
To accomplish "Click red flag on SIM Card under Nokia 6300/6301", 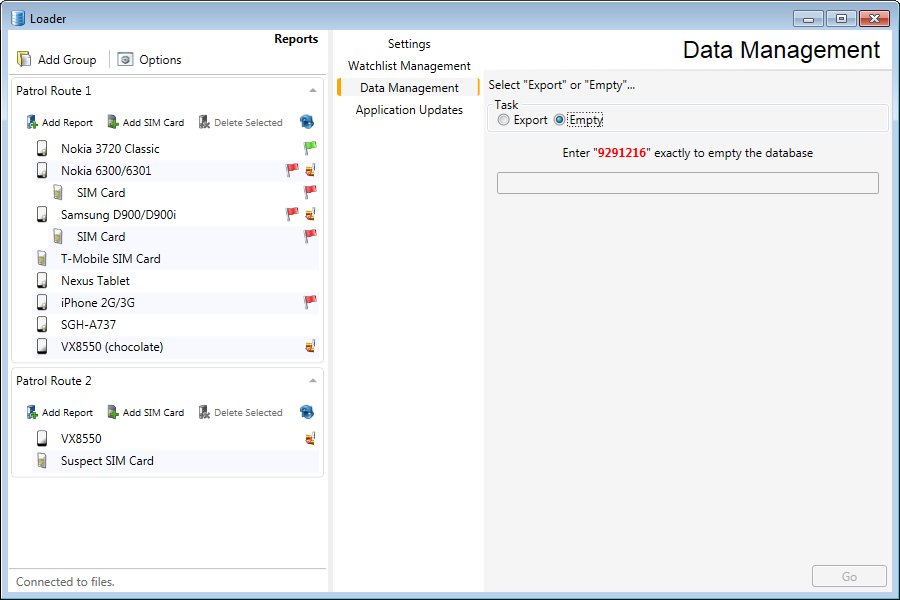I will coord(310,191).
